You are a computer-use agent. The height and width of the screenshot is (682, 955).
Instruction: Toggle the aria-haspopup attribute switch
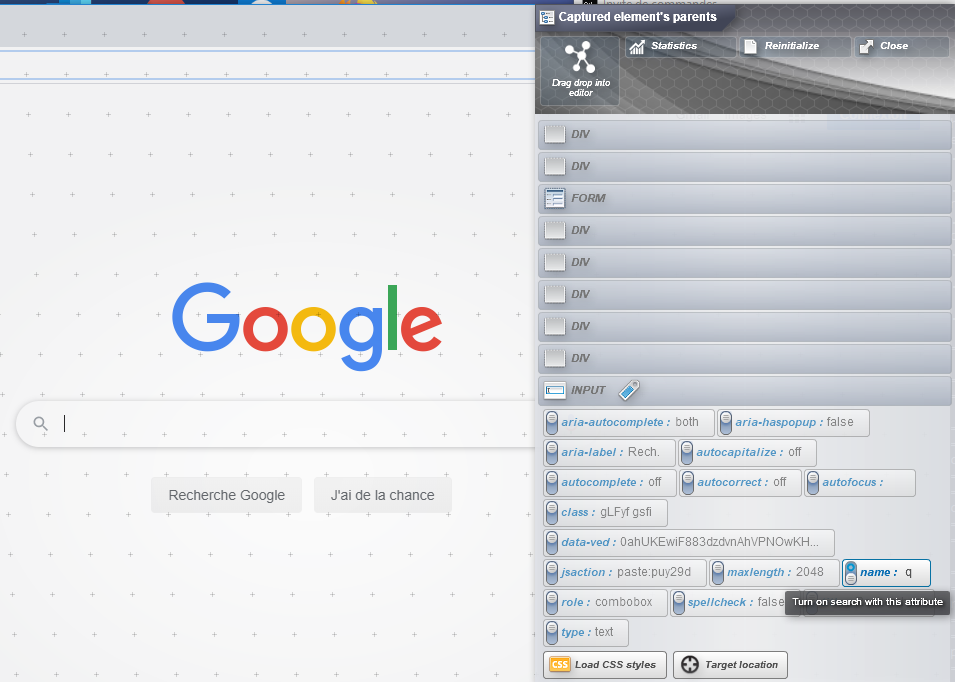[725, 423]
